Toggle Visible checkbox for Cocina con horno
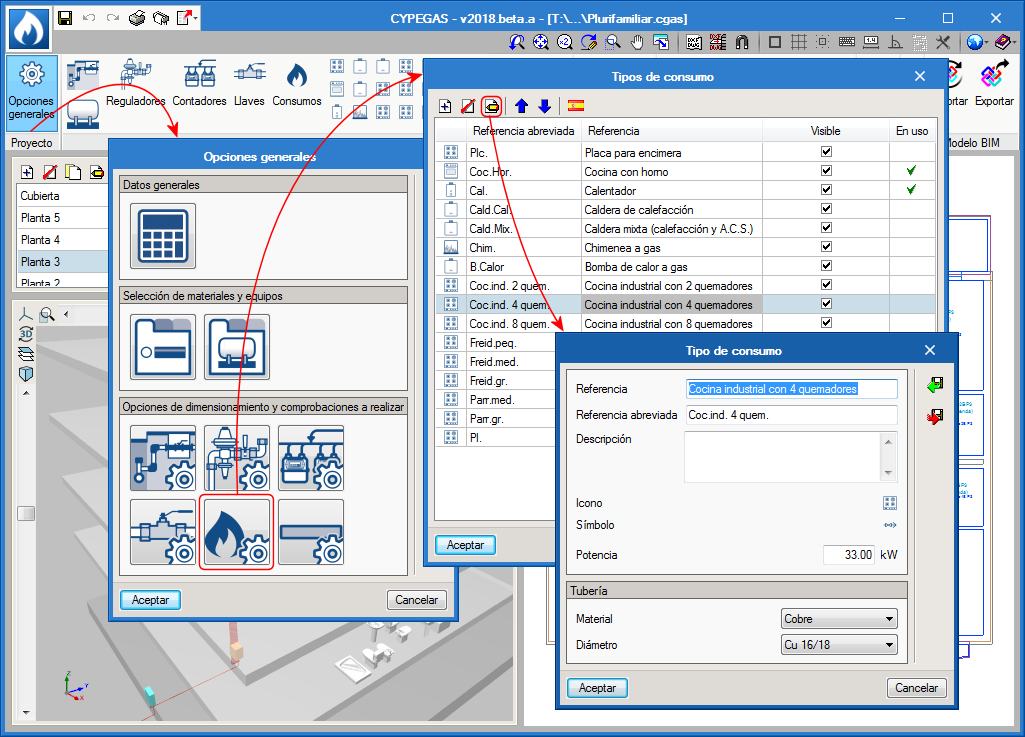This screenshot has width=1025, height=737. click(826, 171)
